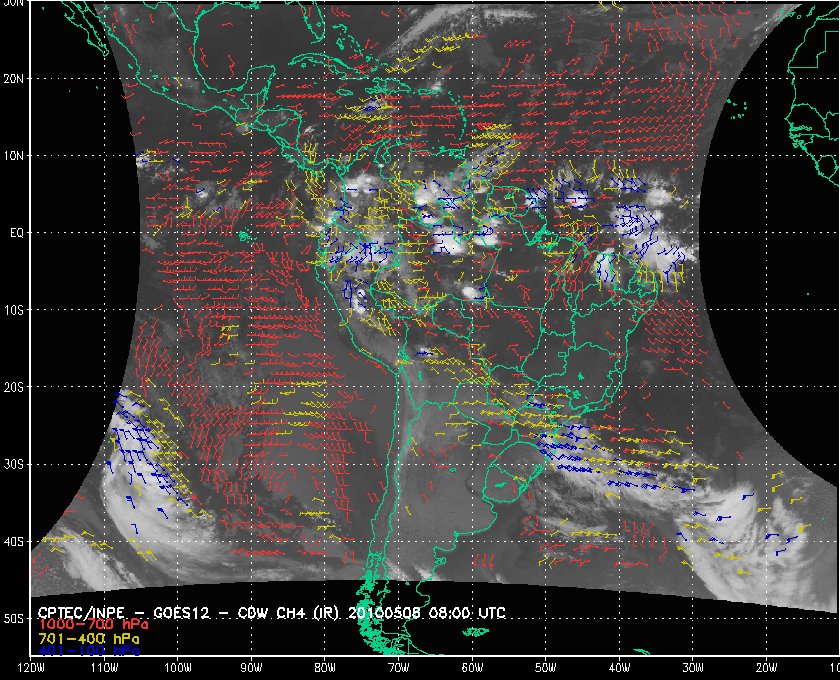Click the '90W' longitude label
This screenshot has height=680, width=840.
click(251, 668)
